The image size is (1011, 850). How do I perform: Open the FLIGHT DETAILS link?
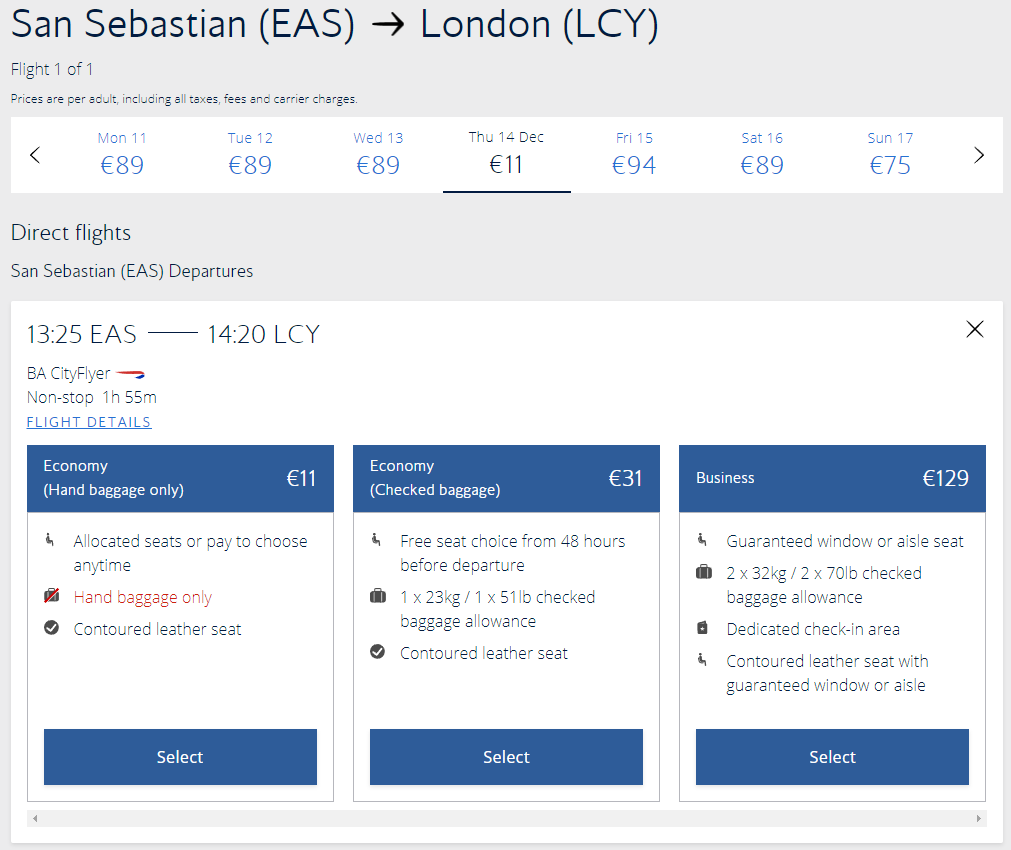pos(89,422)
